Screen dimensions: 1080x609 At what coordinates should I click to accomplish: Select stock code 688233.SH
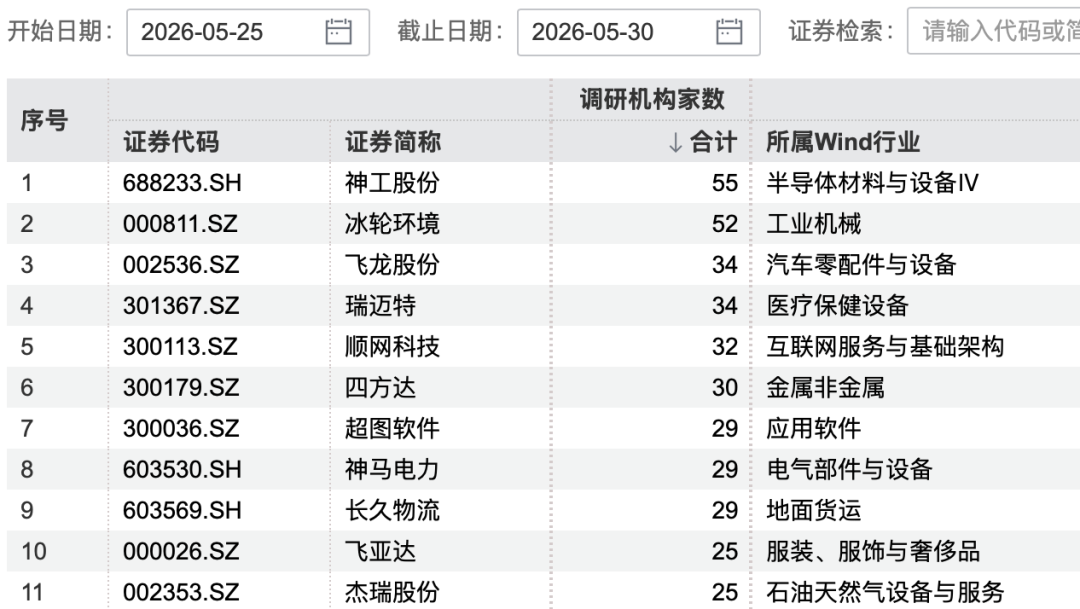(182, 183)
